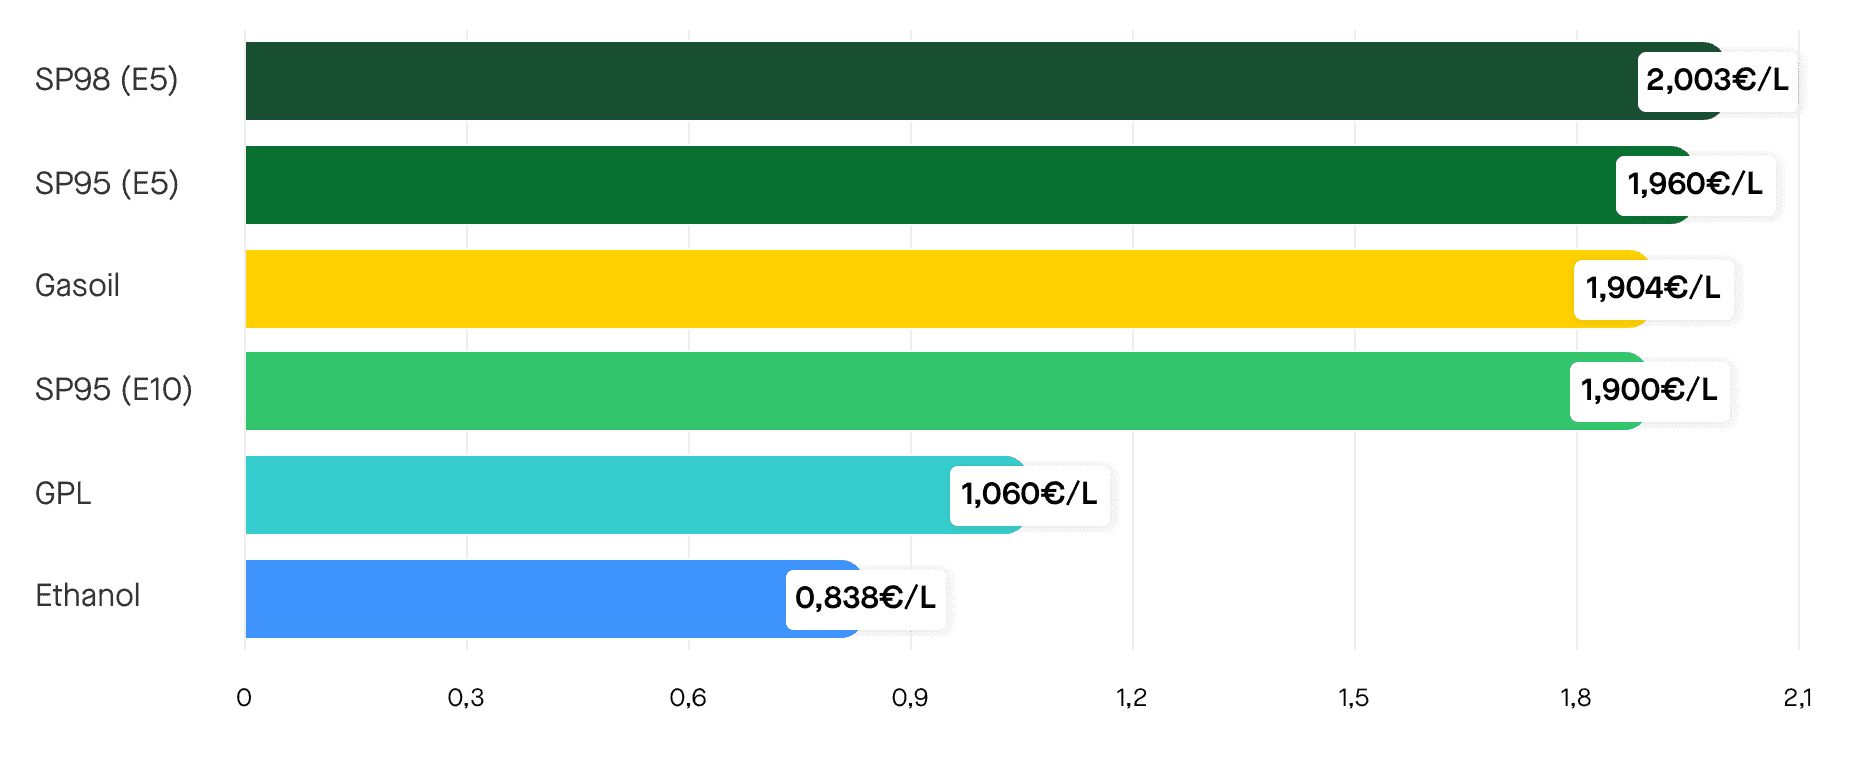The width and height of the screenshot is (1856, 776).
Task: Select the 1,904€/L price label
Action: point(1654,289)
